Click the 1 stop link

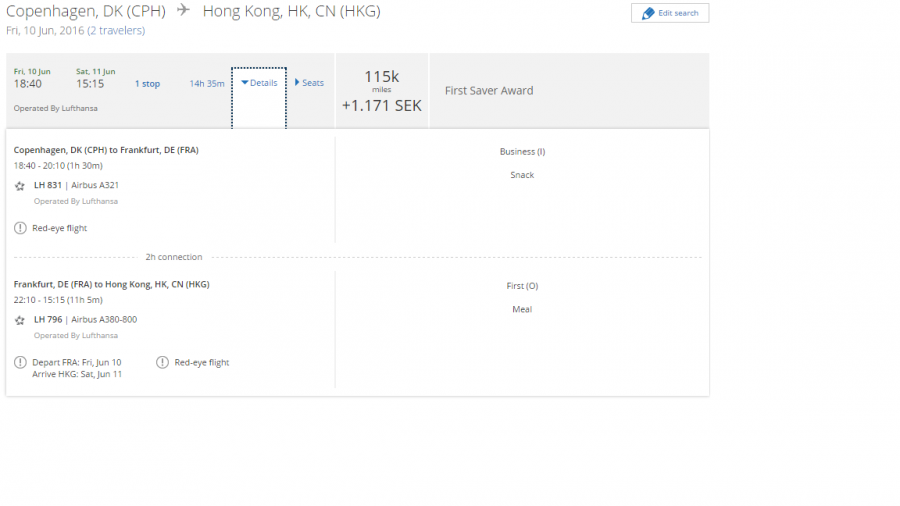click(147, 84)
